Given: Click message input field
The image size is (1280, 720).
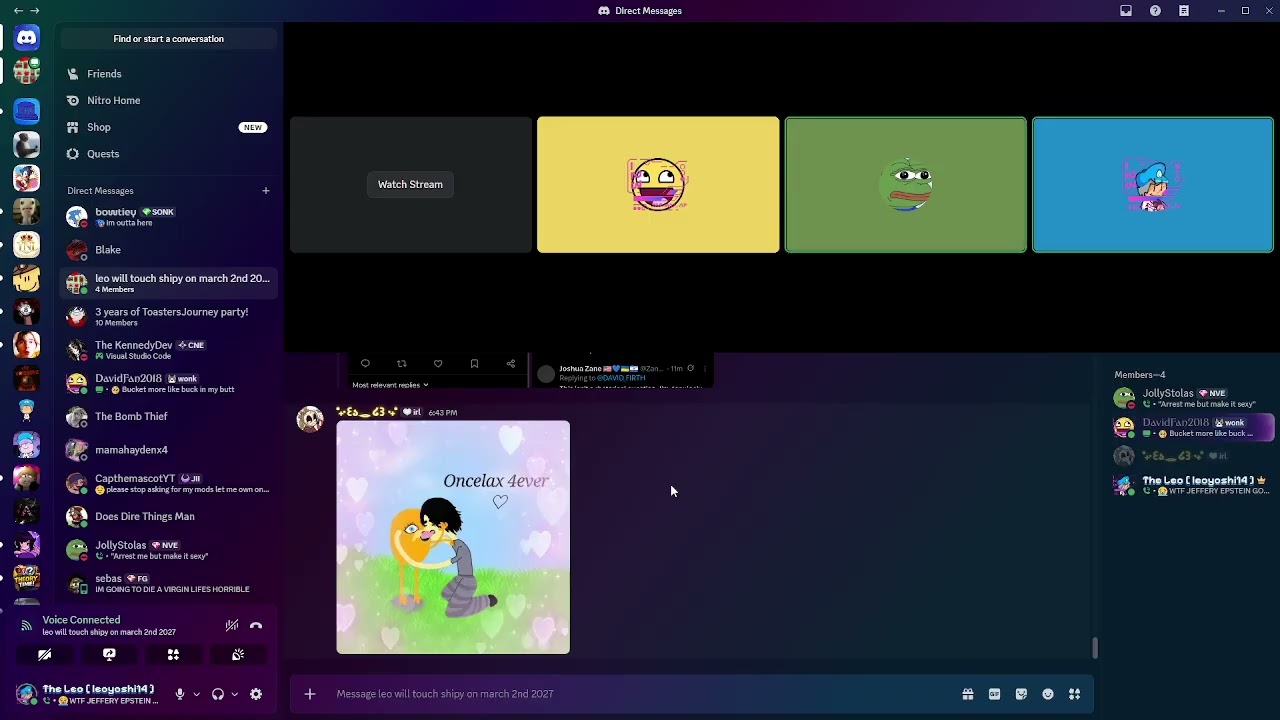Looking at the screenshot, I should click(x=640, y=694).
